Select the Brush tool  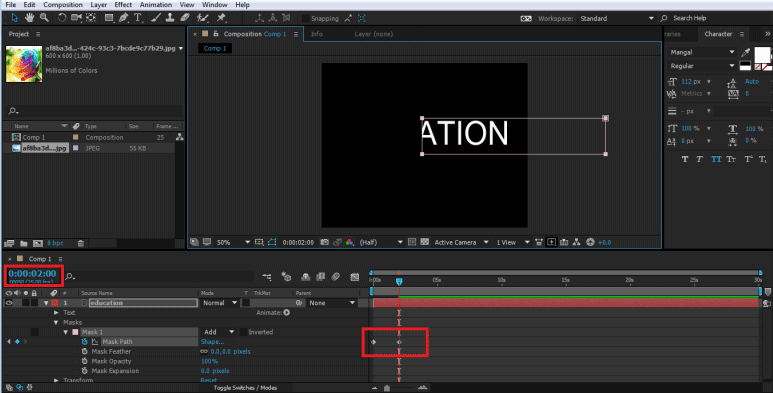(x=156, y=18)
